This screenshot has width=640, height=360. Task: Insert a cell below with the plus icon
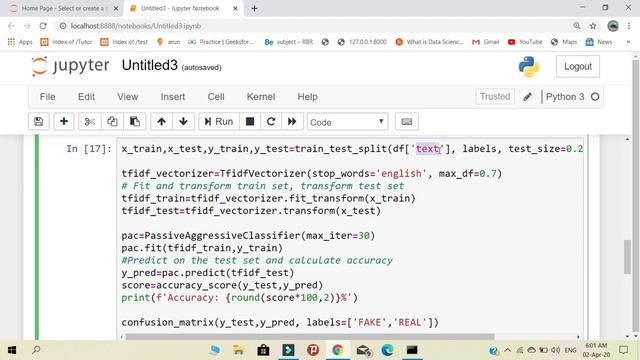tap(64, 122)
